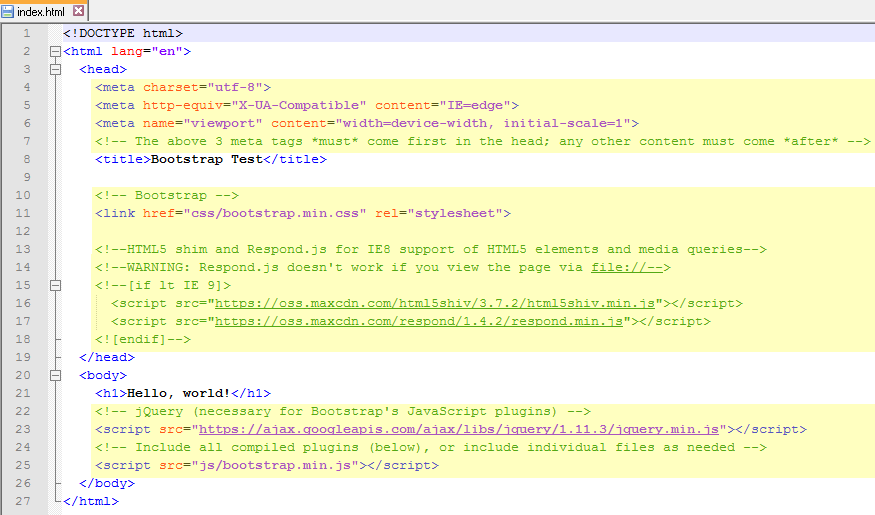
Task: Click the 'HTML5 shim and Respond.js' comment
Action: pos(431,249)
